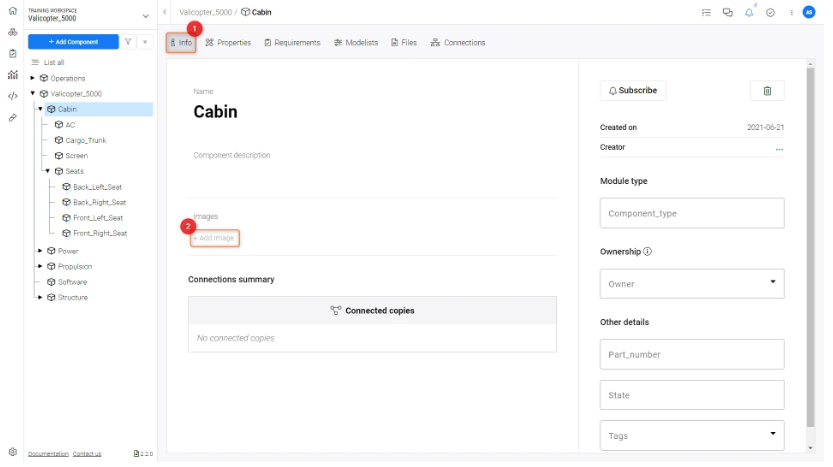Click the filter funnel icon
Screen dimensions: 833x467
tap(127, 42)
